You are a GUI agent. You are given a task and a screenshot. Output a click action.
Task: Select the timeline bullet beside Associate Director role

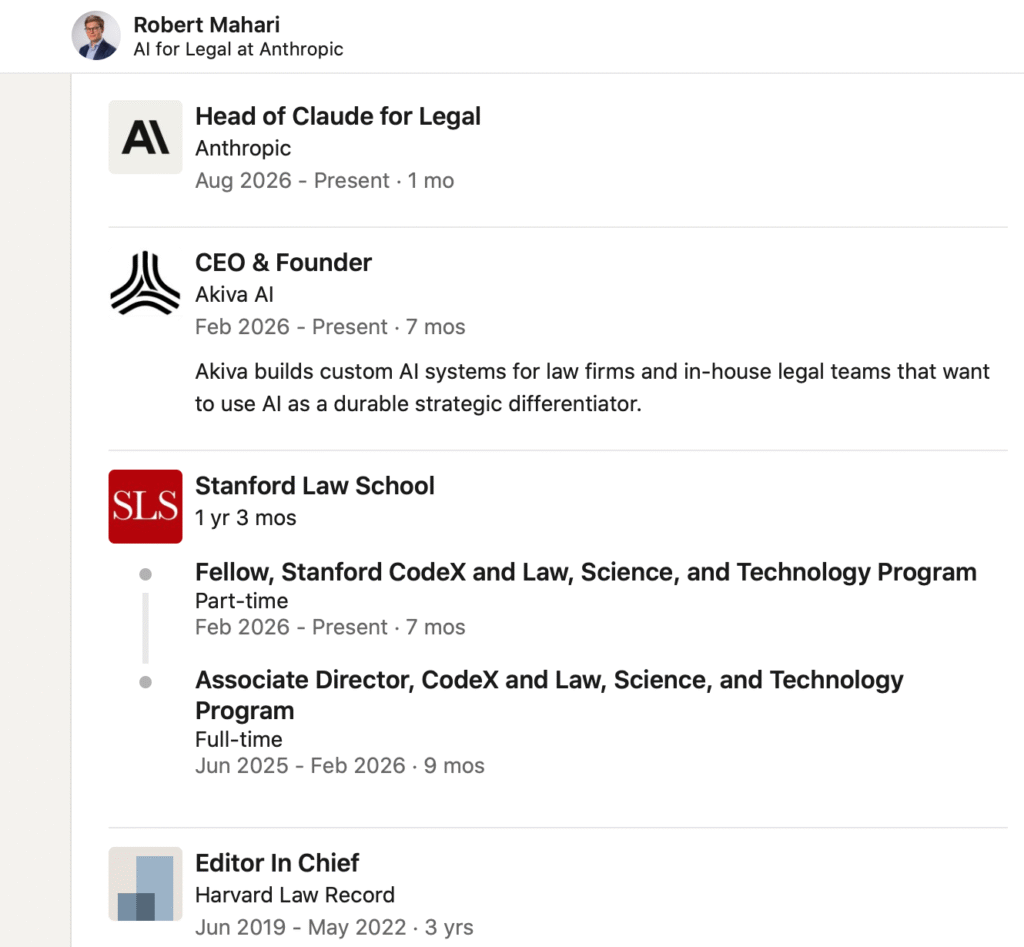coord(146,682)
